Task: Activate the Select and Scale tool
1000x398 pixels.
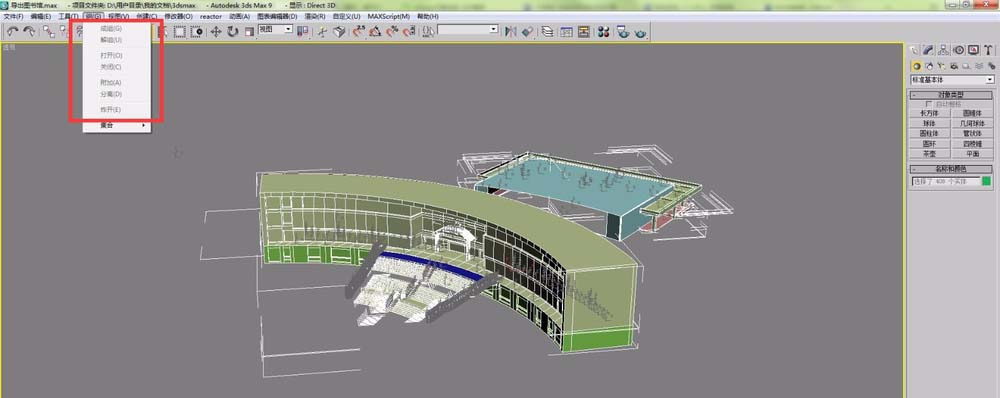Action: click(249, 31)
